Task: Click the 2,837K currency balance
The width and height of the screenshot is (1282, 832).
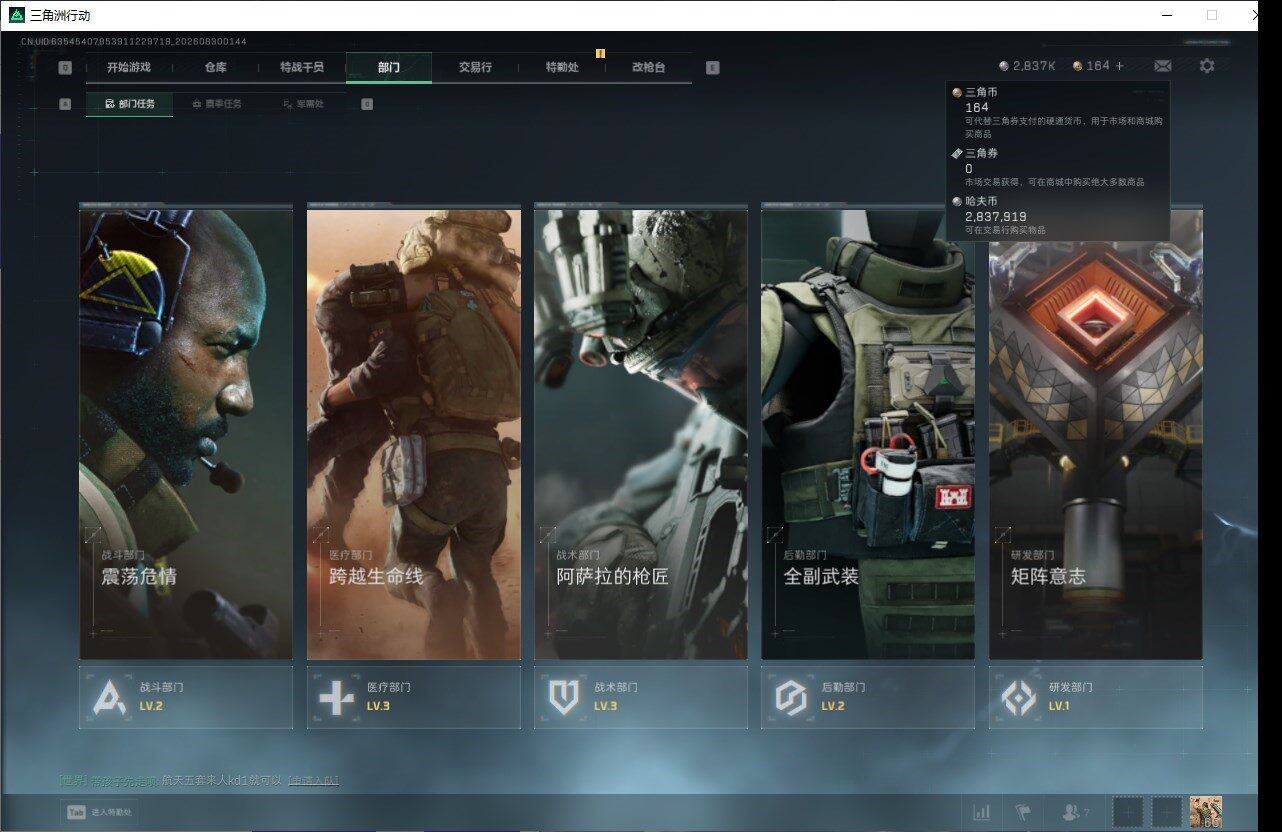Action: coord(1034,66)
